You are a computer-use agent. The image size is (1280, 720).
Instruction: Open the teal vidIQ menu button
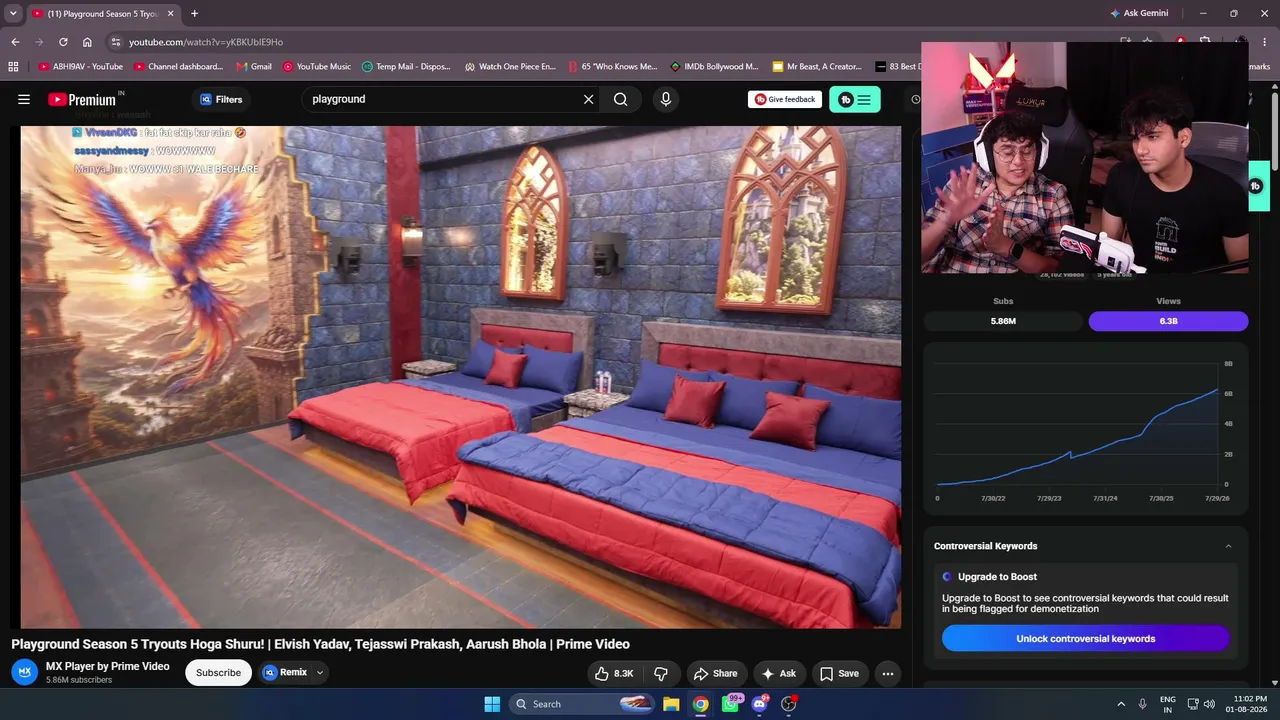(x=855, y=99)
